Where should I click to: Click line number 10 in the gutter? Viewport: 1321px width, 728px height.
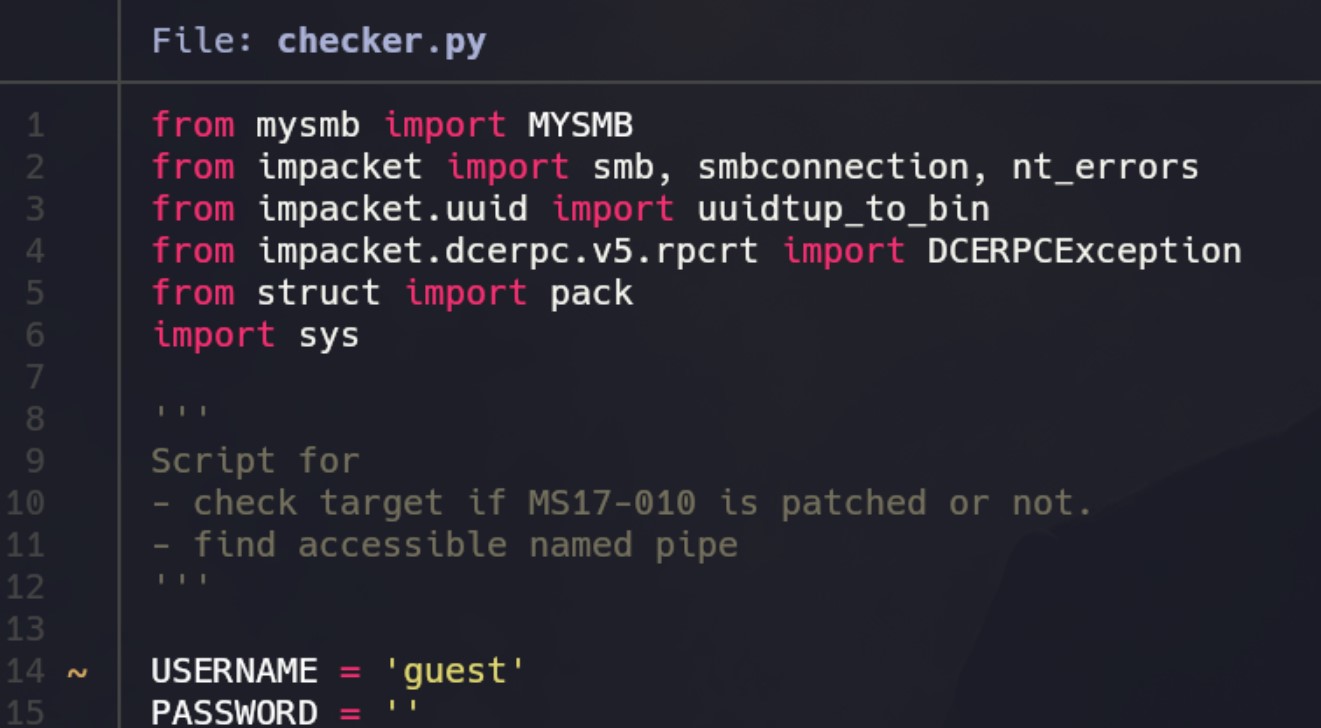point(26,503)
